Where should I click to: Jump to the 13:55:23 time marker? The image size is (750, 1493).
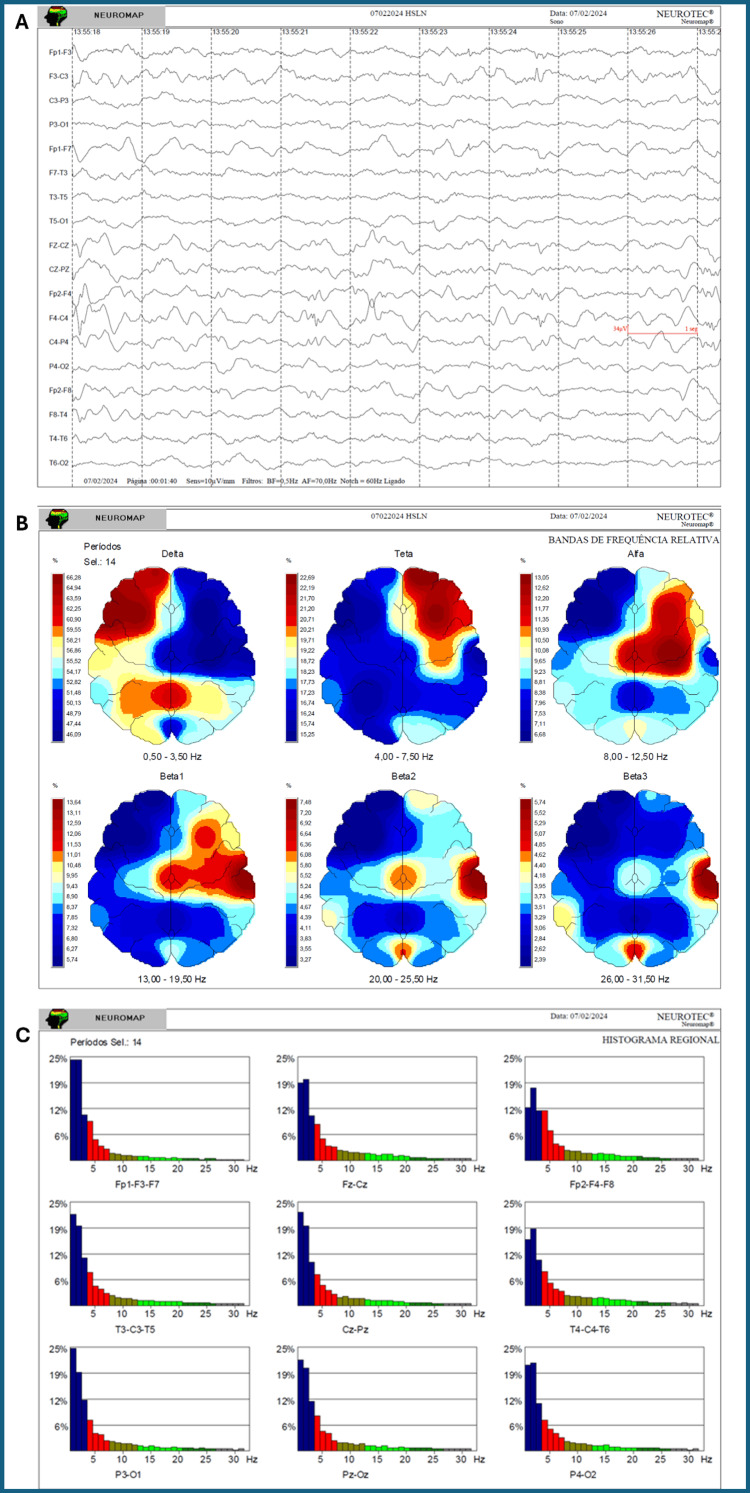pyautogui.click(x=434, y=32)
